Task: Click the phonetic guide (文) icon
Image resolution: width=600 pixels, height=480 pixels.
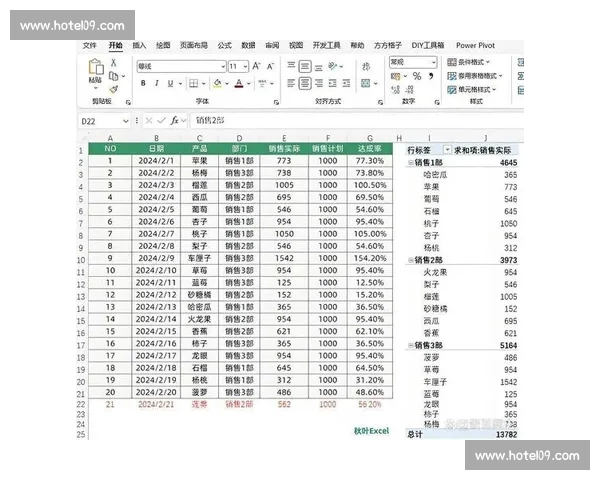Action: click(262, 83)
